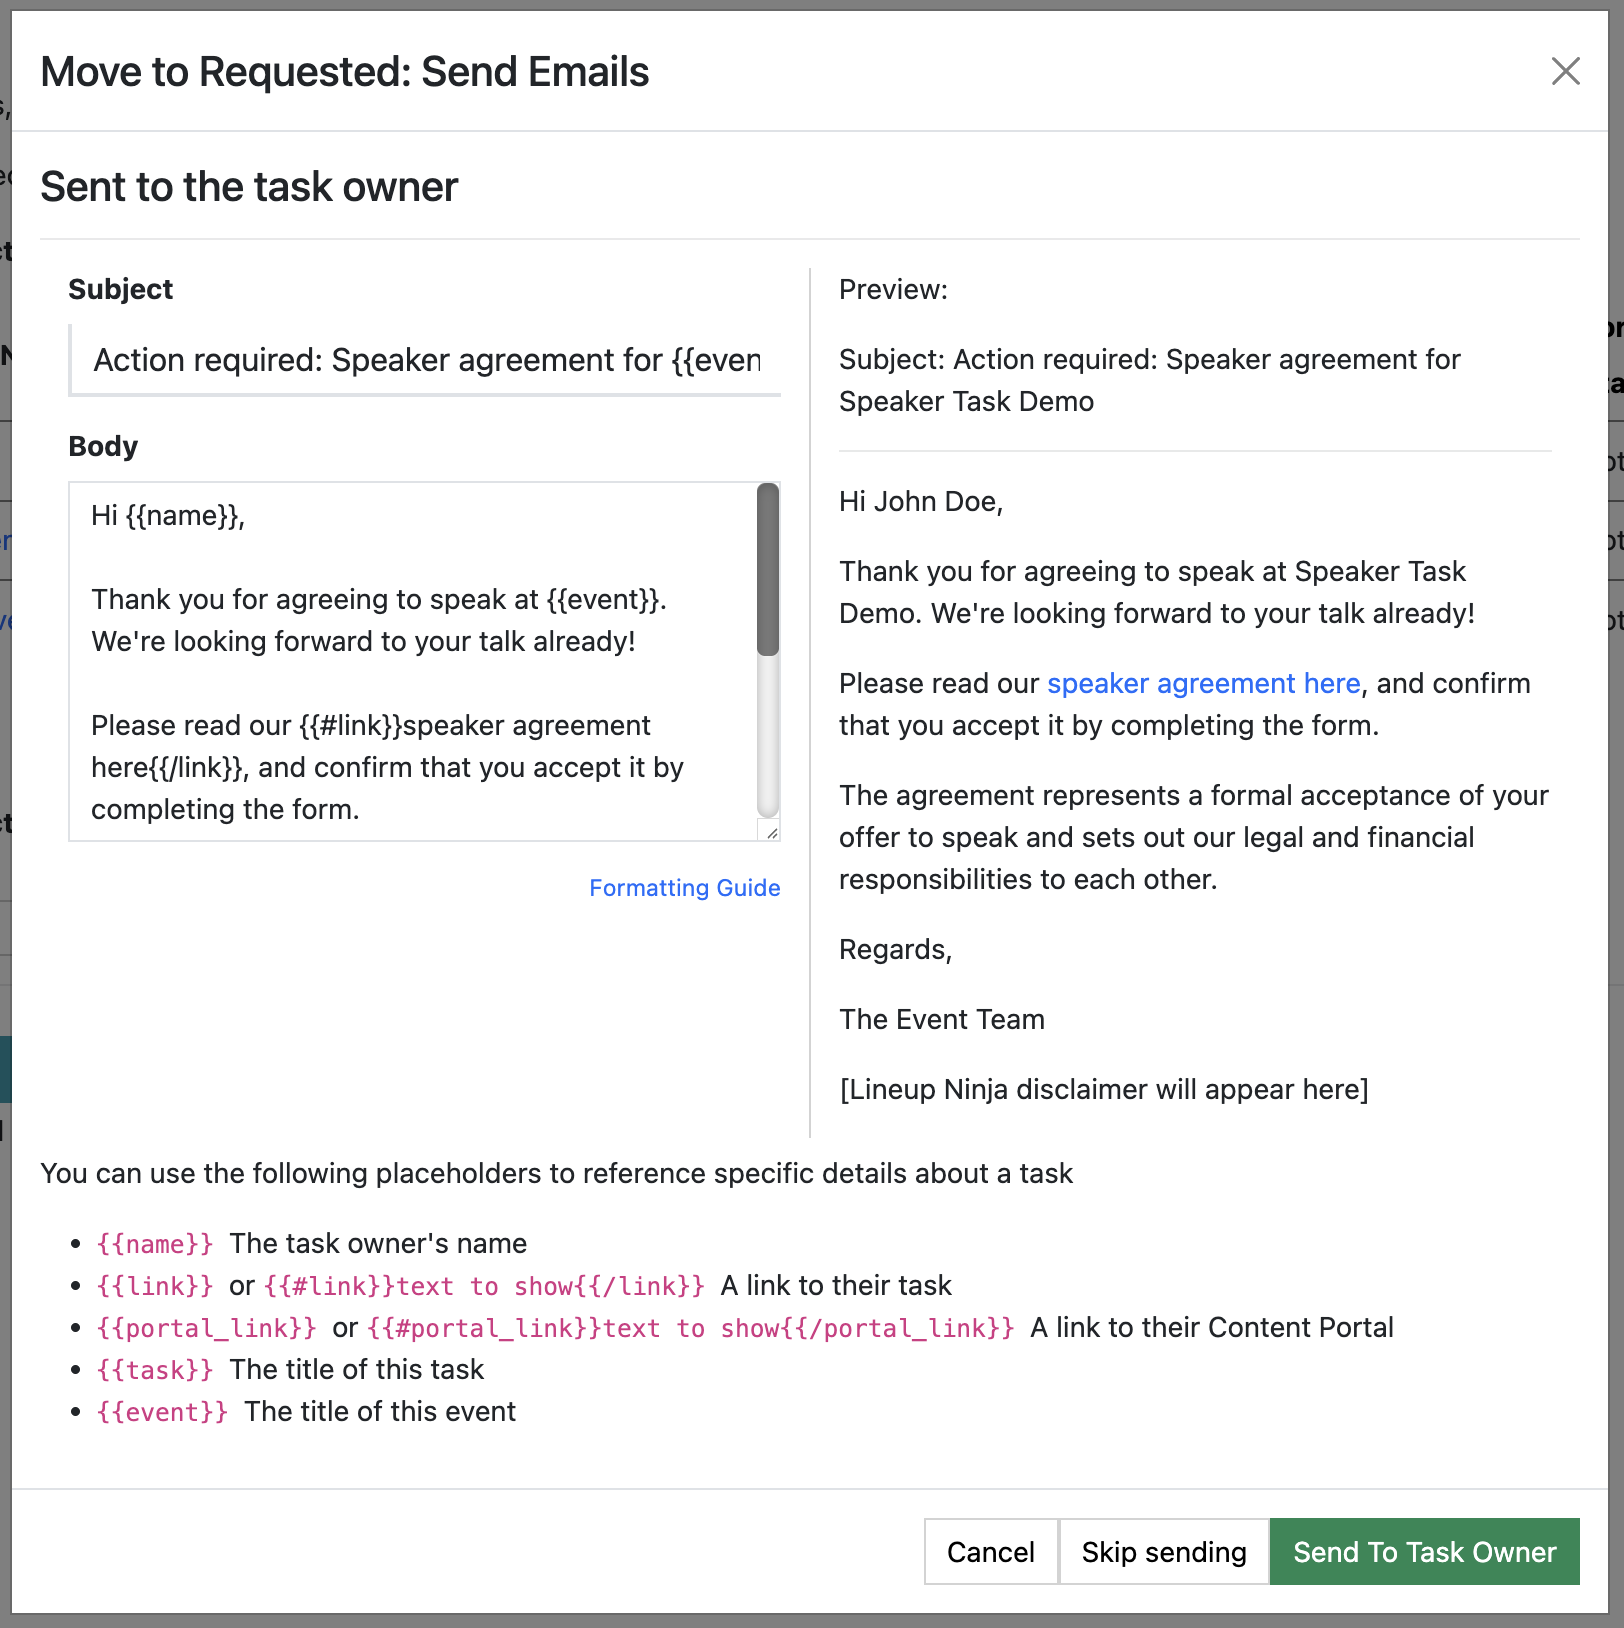
Task: Click the 'Hi John Doe,' preview line
Action: click(x=921, y=501)
